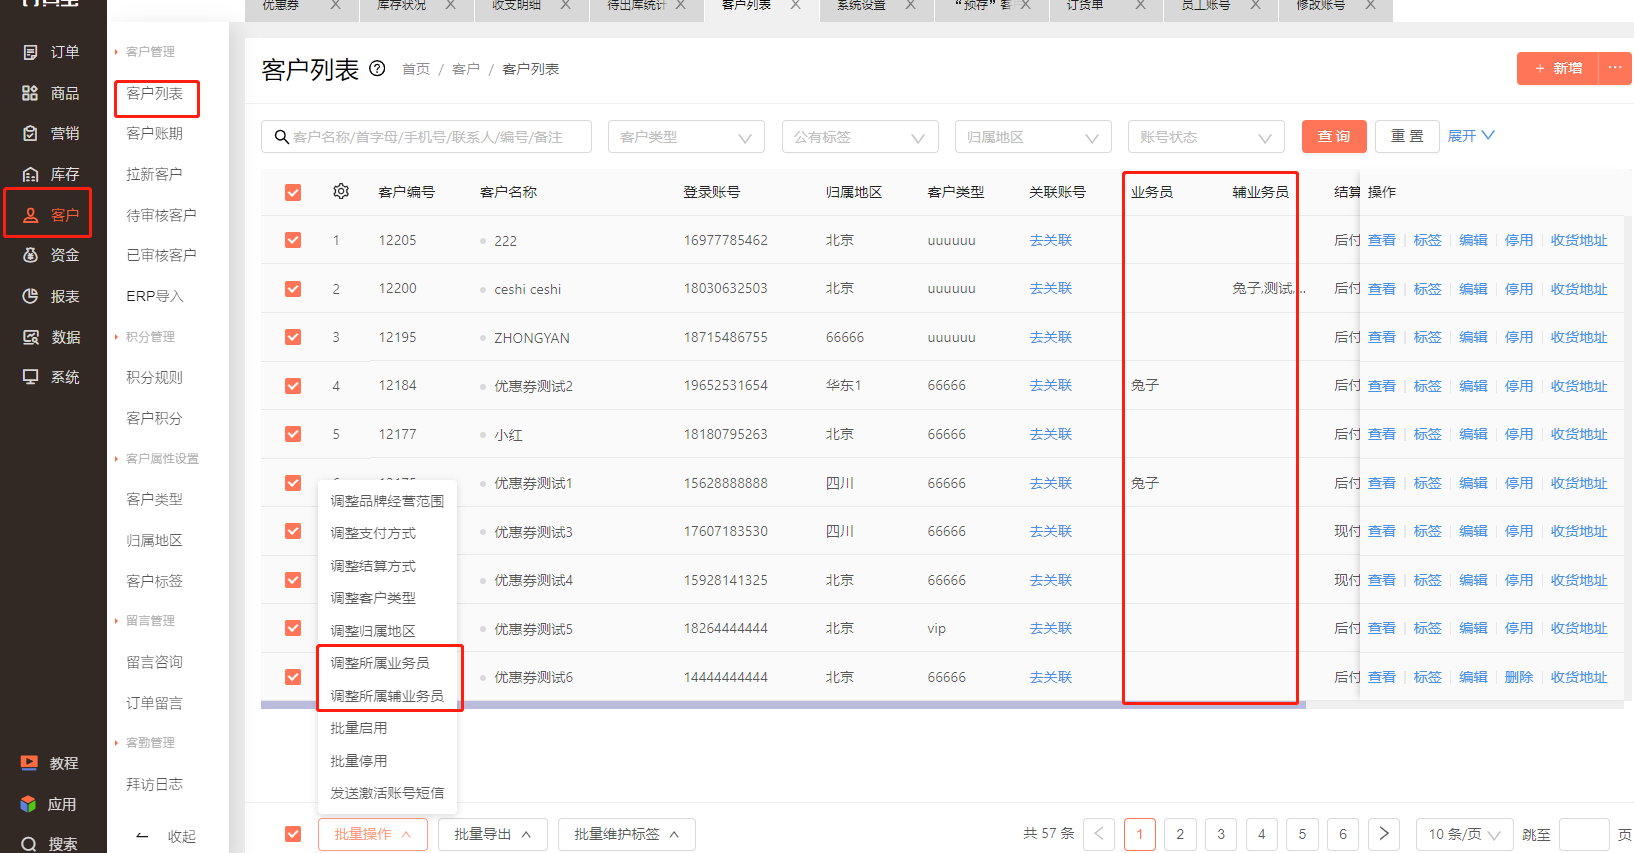The width and height of the screenshot is (1634, 853).
Task: Focus the 跳至 page number field
Action: click(x=1584, y=834)
